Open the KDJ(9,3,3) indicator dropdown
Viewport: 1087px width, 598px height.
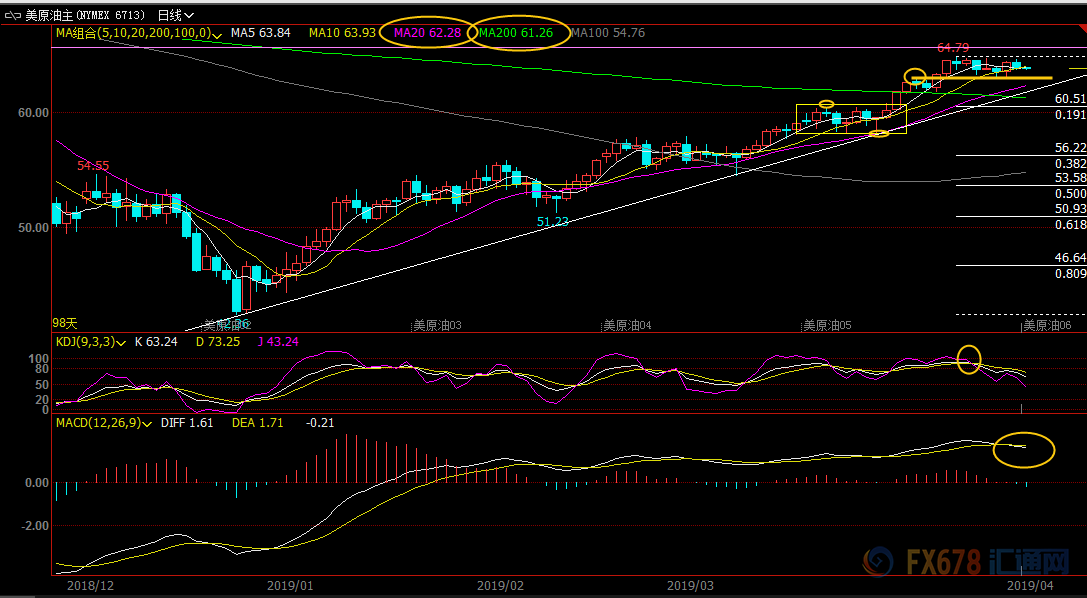click(x=122, y=342)
